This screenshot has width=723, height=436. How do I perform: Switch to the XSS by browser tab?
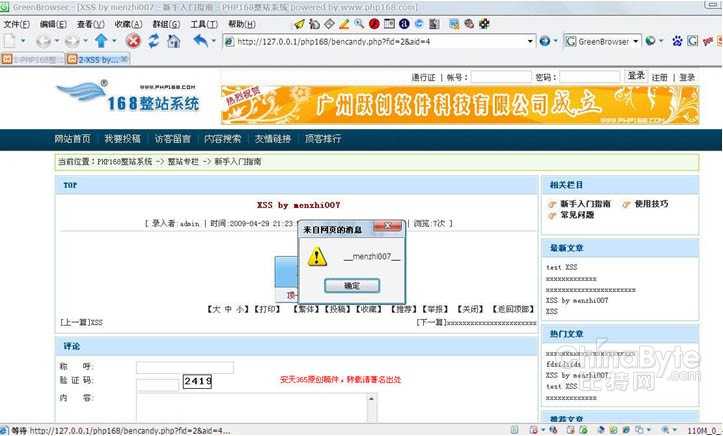coord(98,59)
